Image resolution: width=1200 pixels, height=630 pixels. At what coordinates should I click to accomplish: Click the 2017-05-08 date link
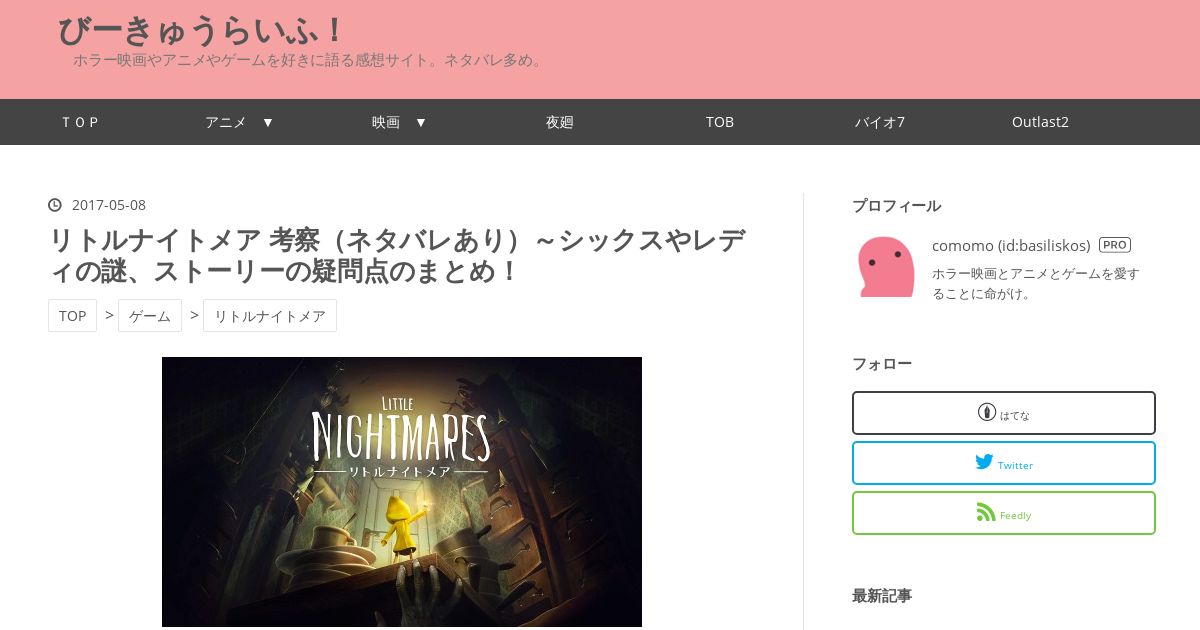point(109,205)
